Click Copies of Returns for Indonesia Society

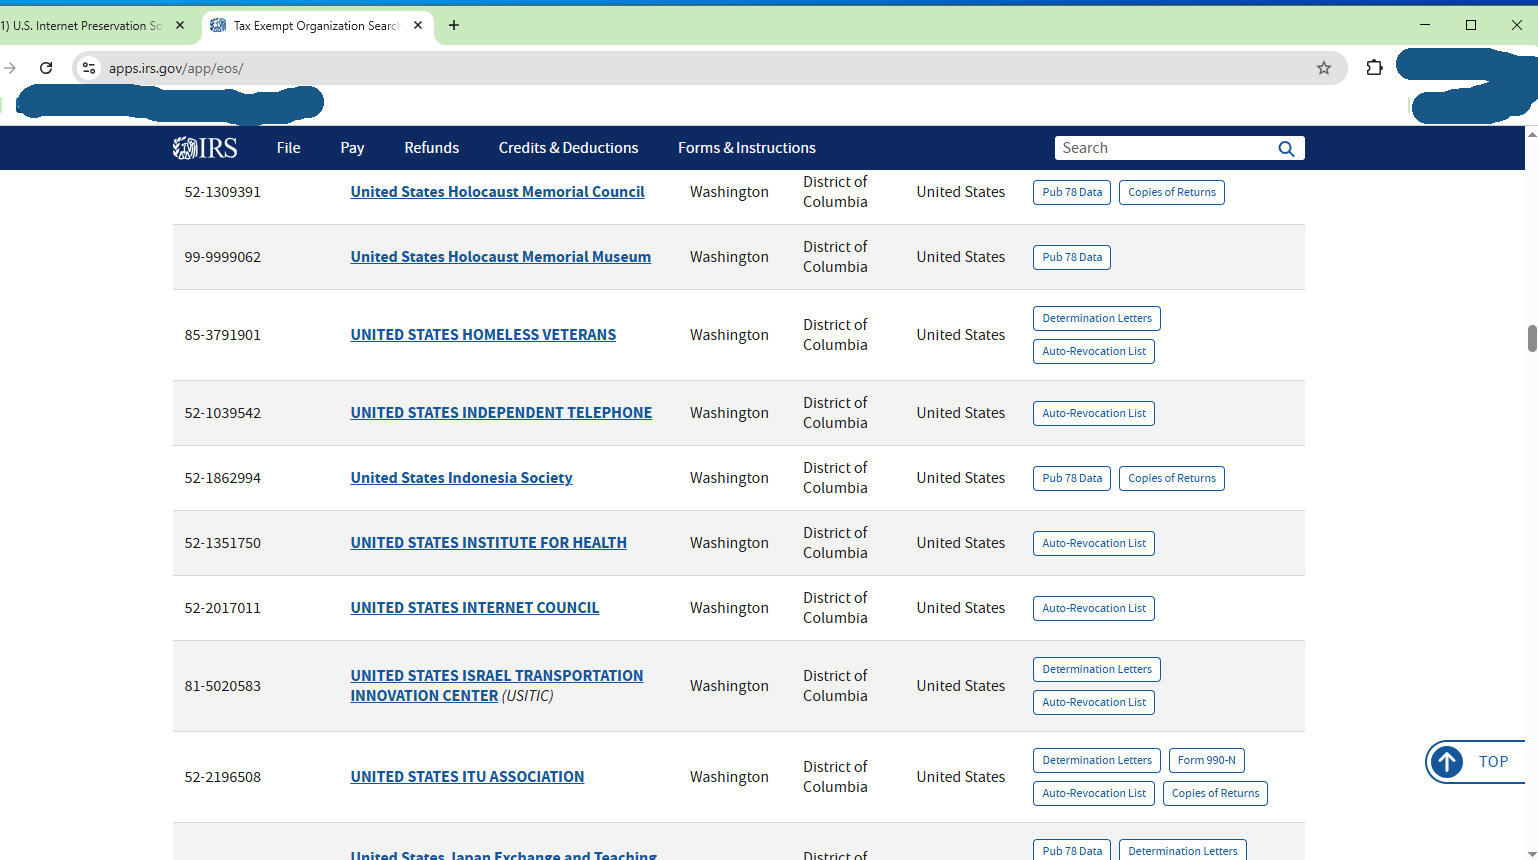pyautogui.click(x=1172, y=478)
